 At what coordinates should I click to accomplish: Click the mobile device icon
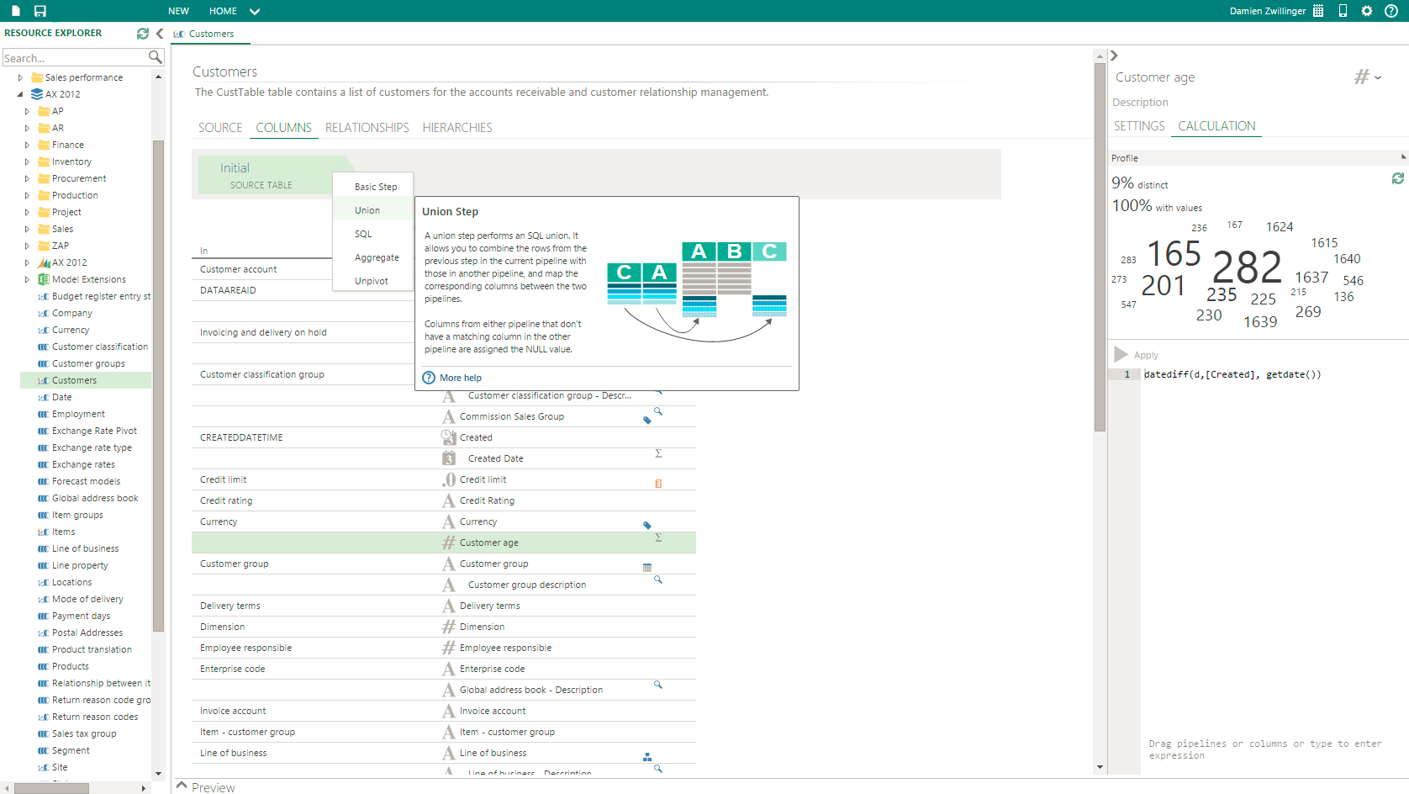(x=1343, y=11)
